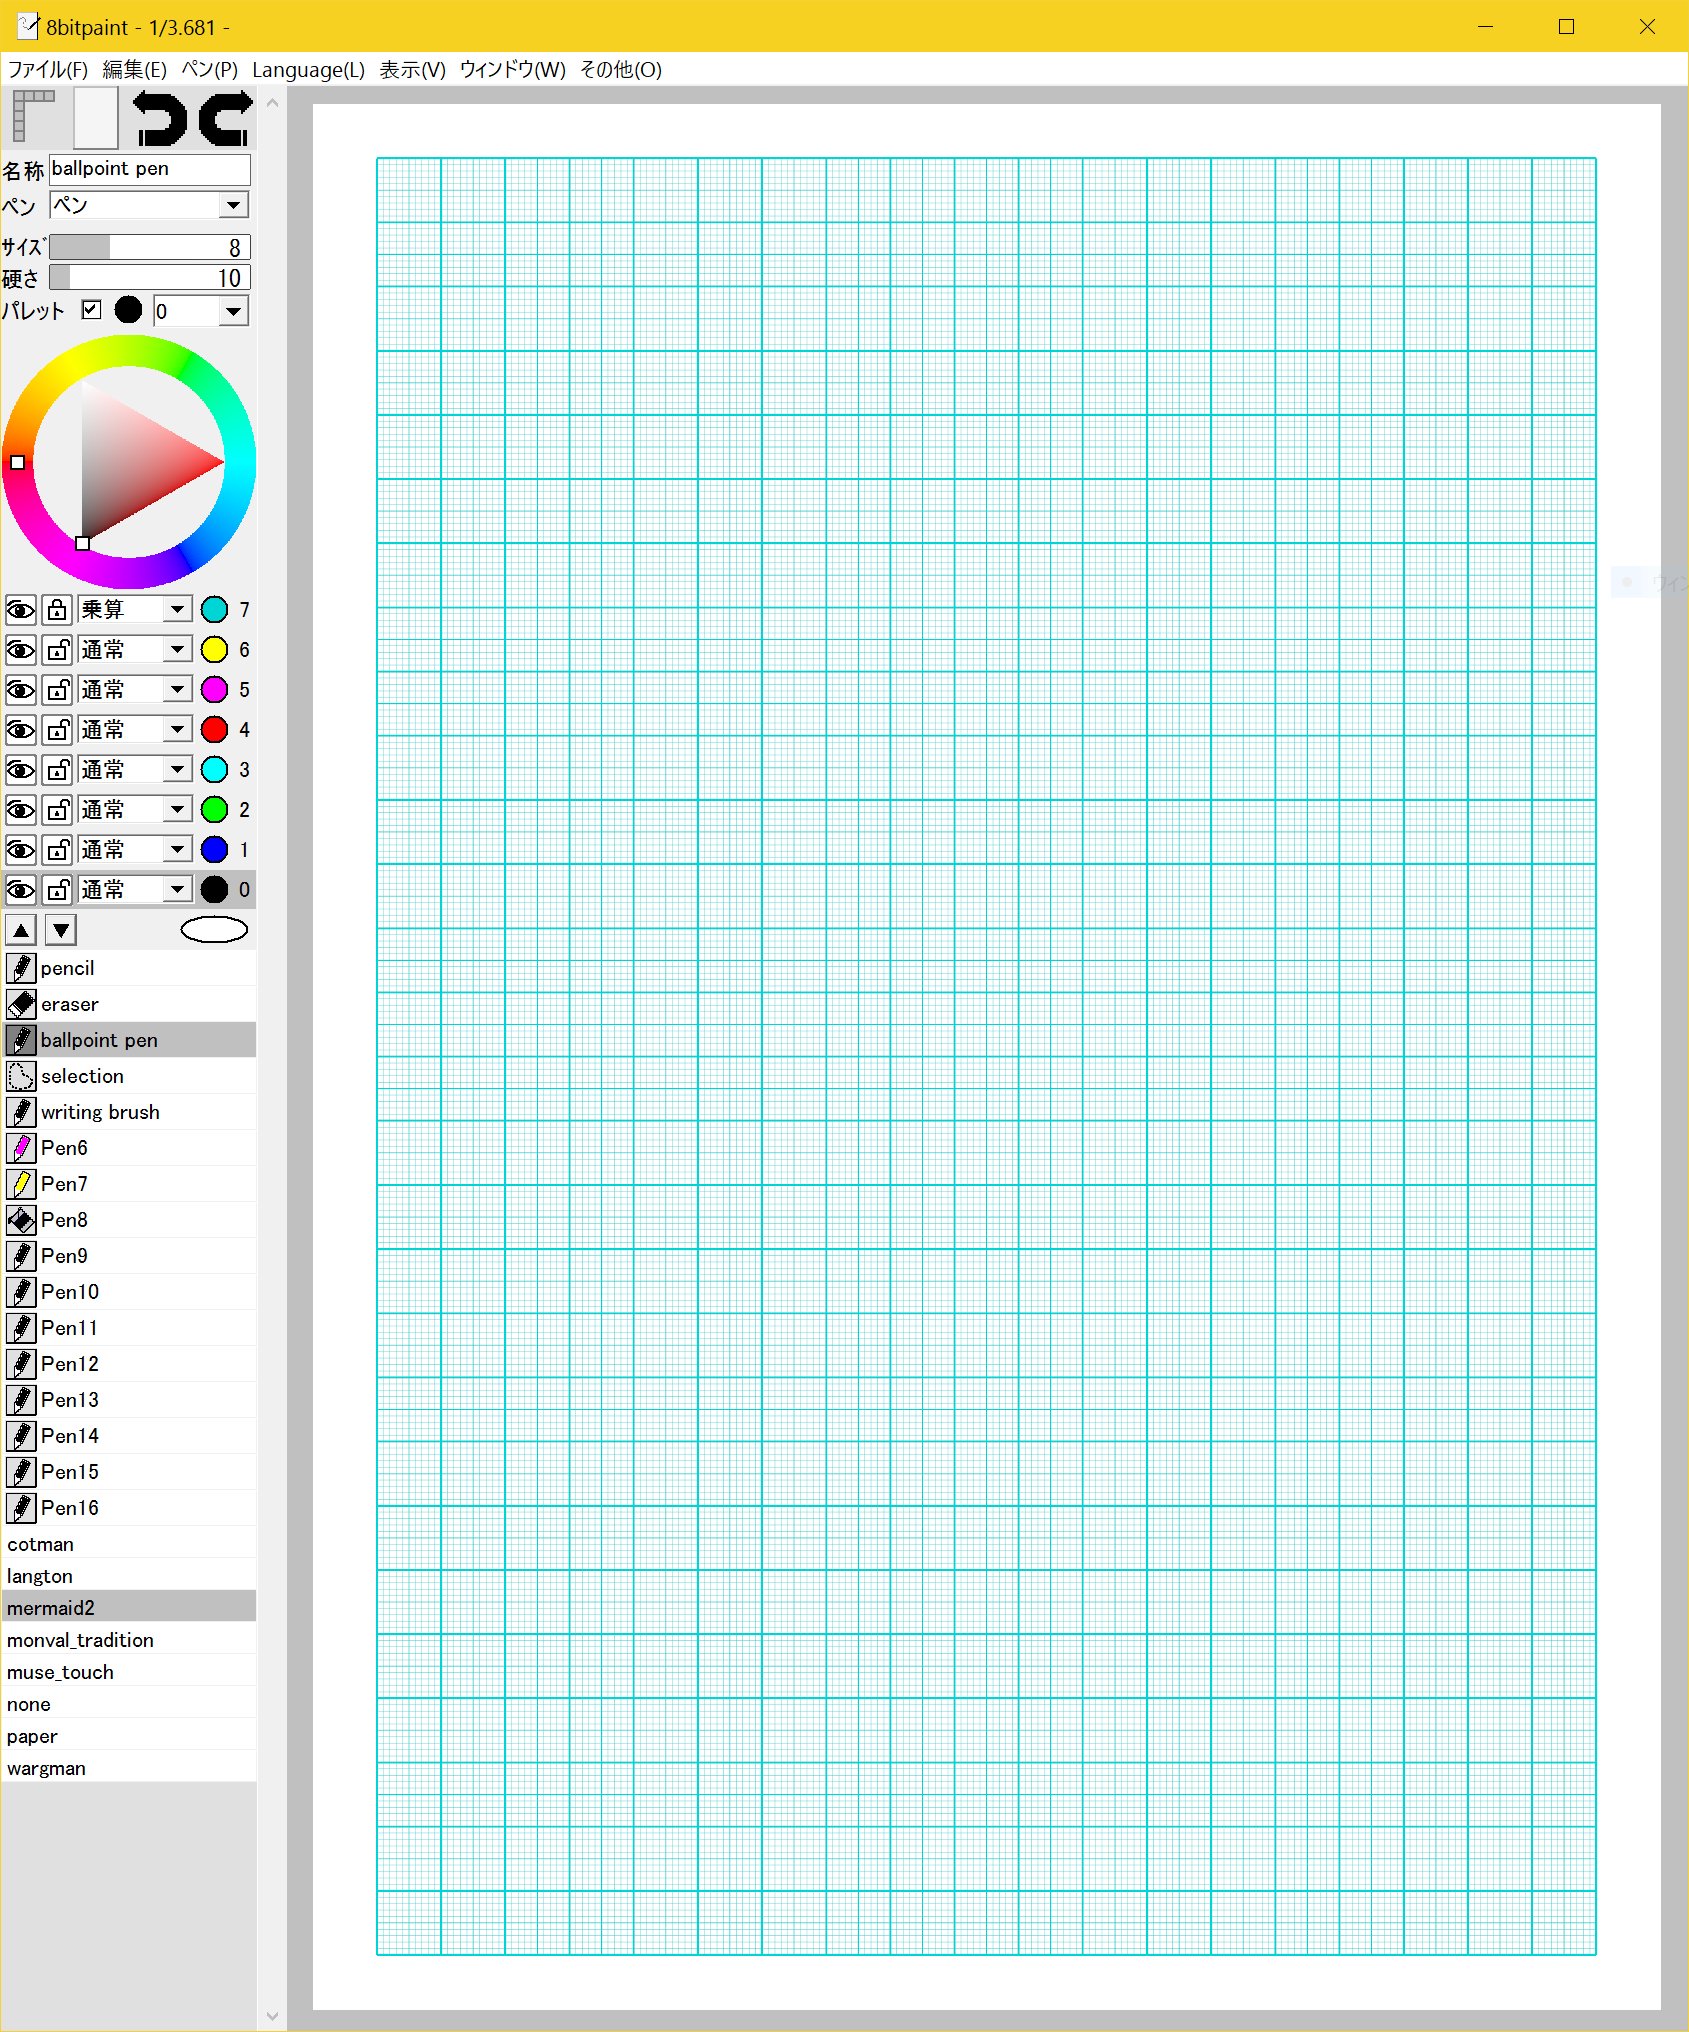Hide layer 6 with the eye icon
Screen dimensions: 1689x2032
(x=21, y=649)
